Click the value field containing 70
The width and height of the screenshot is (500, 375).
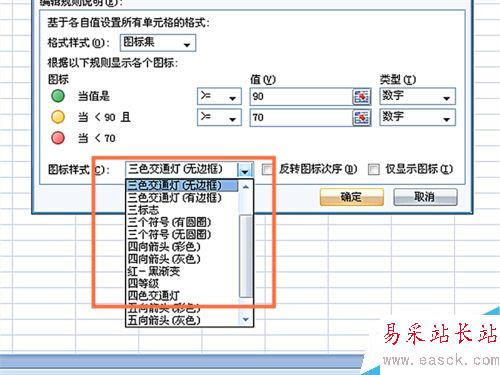[x=301, y=118]
